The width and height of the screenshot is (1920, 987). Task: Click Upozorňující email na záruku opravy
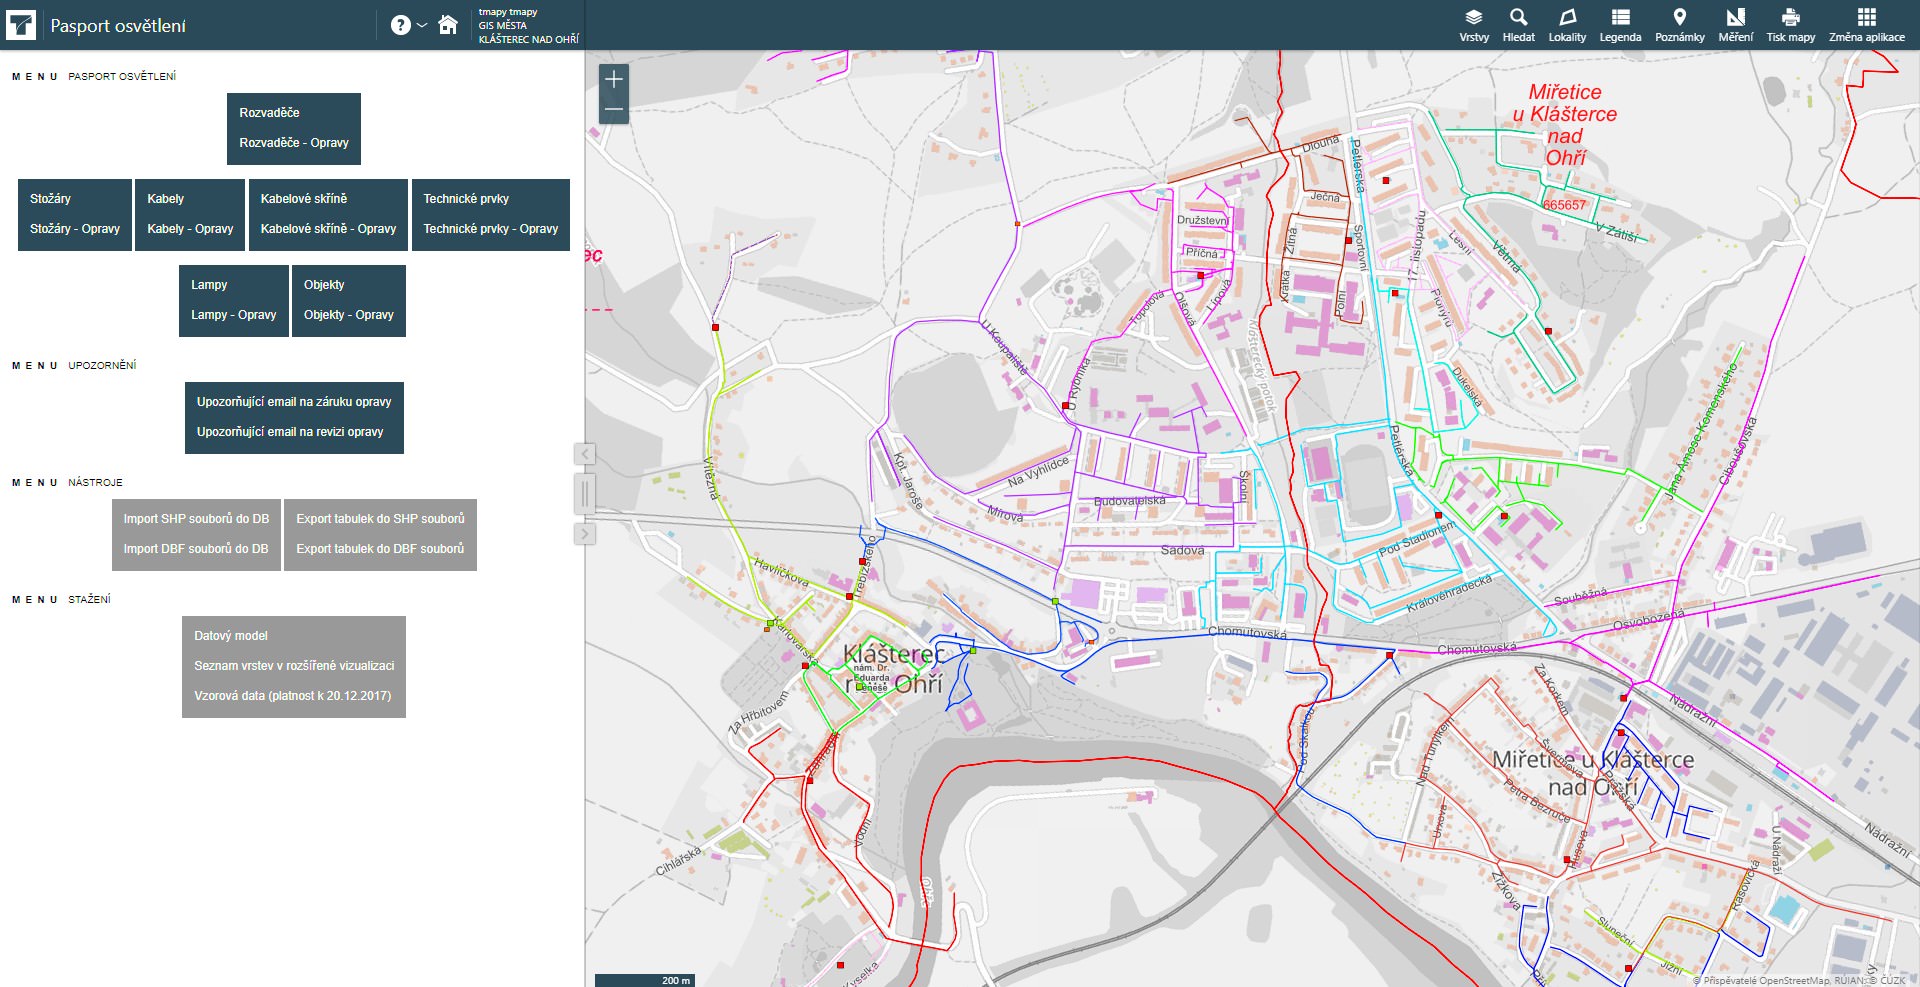[294, 402]
